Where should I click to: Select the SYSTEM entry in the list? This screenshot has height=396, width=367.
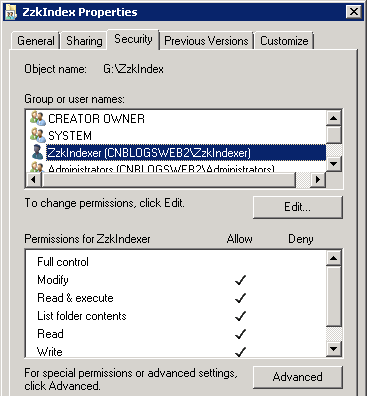(70, 136)
